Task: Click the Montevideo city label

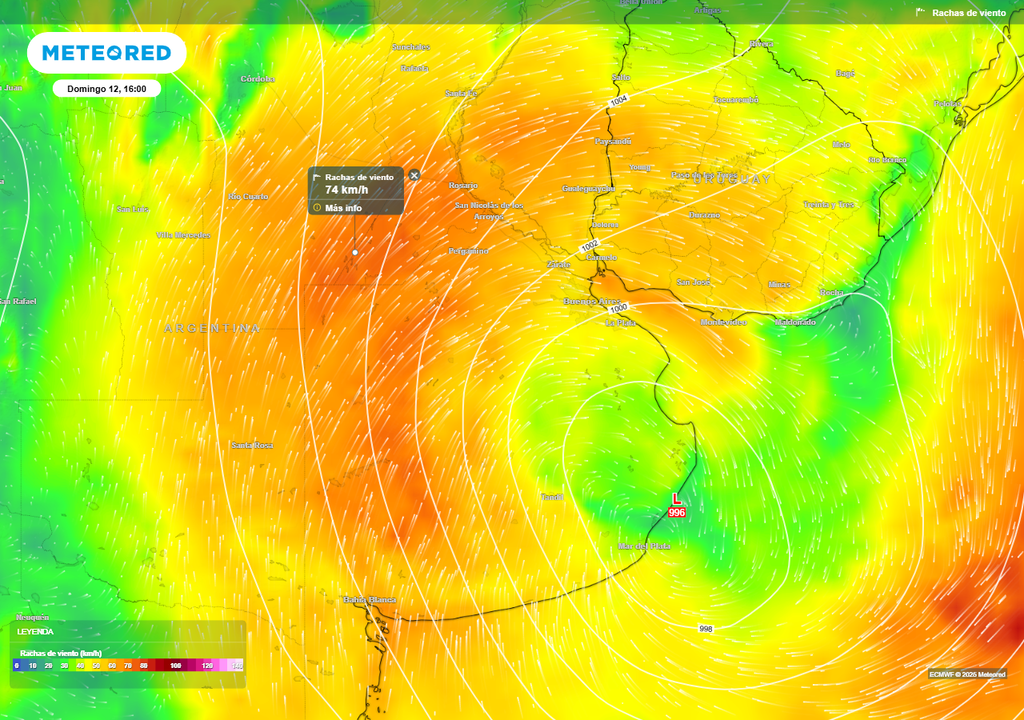Action: 723,322
